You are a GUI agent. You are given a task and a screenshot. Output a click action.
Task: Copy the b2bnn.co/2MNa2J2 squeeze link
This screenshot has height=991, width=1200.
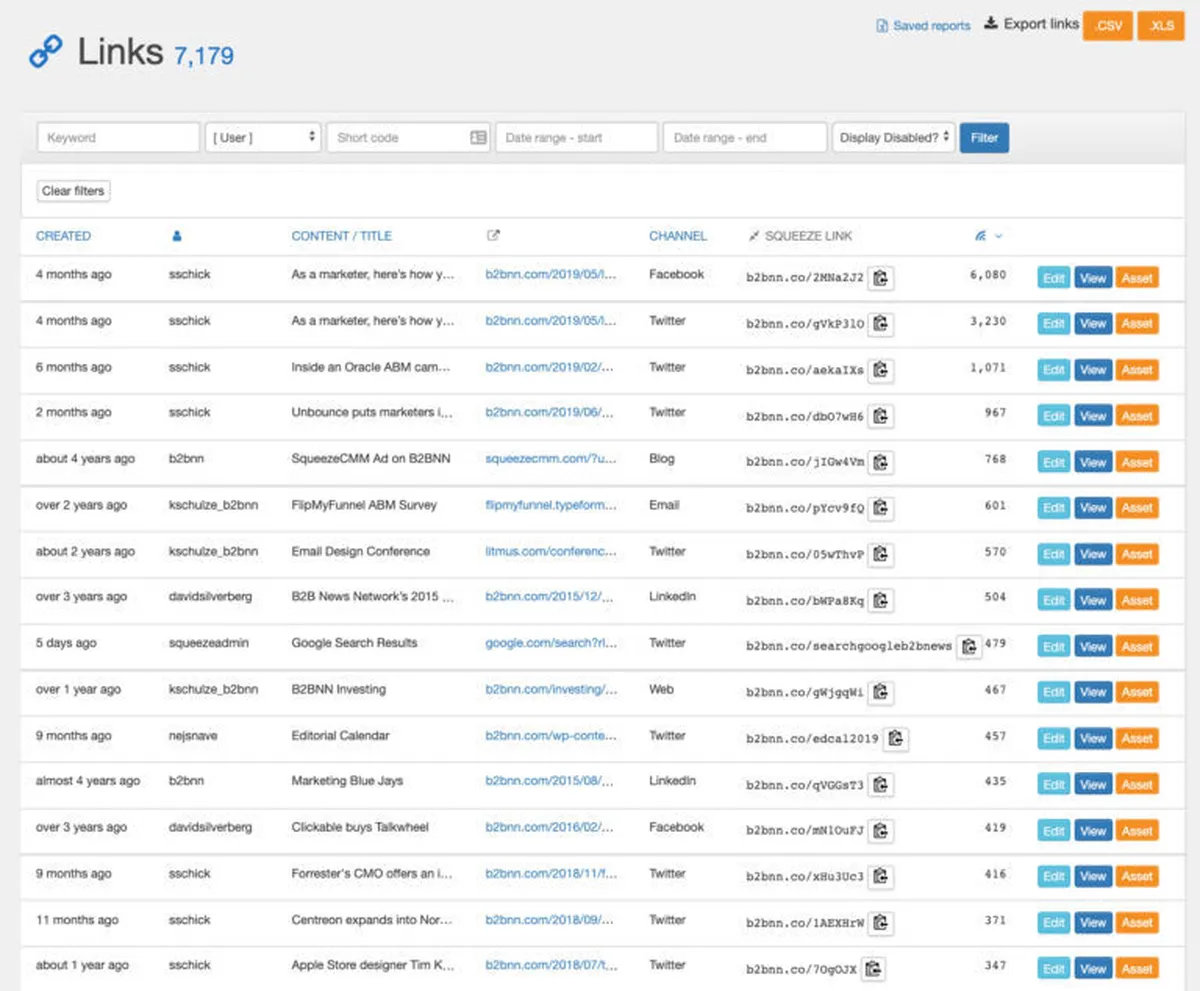point(880,278)
